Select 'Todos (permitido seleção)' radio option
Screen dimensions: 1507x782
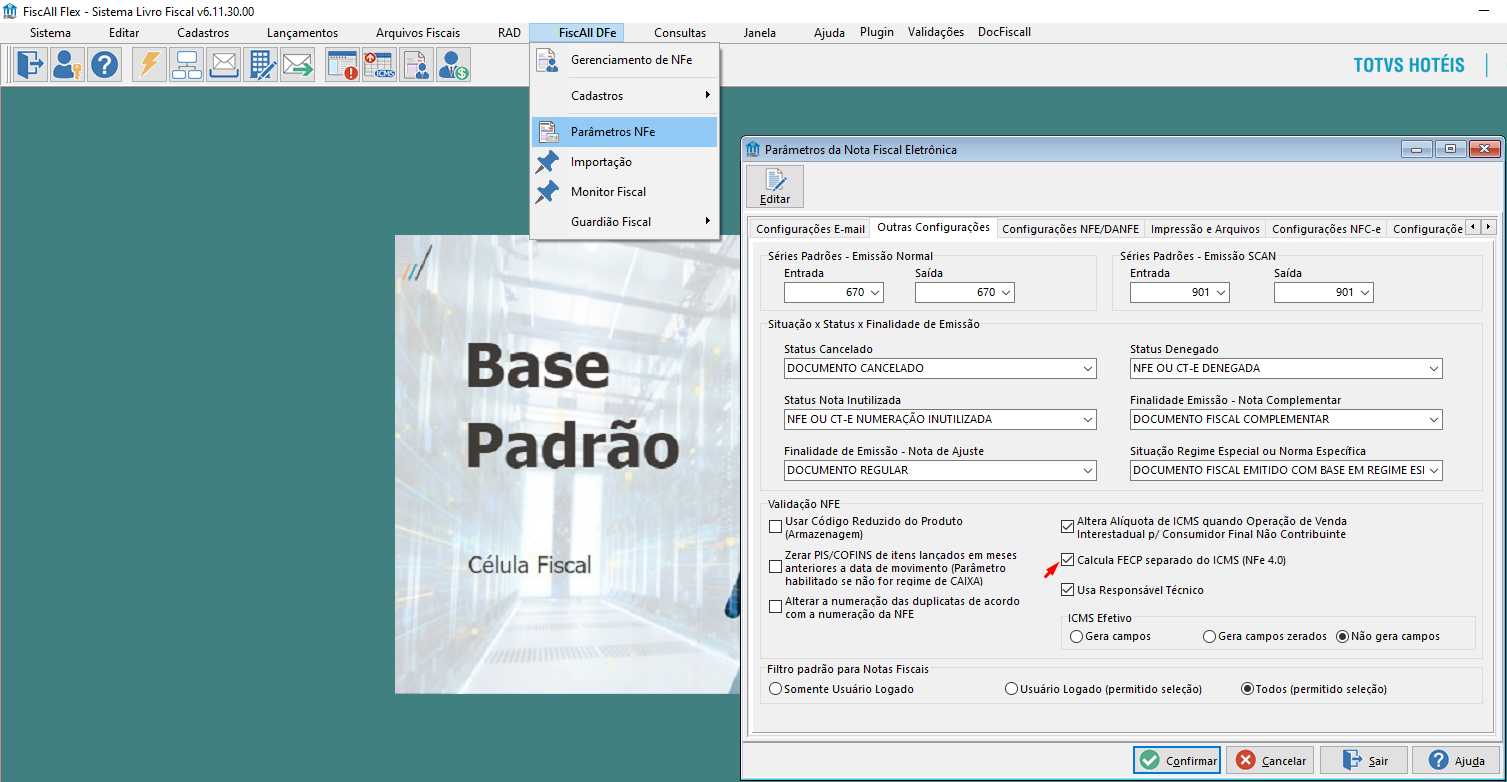(1247, 689)
